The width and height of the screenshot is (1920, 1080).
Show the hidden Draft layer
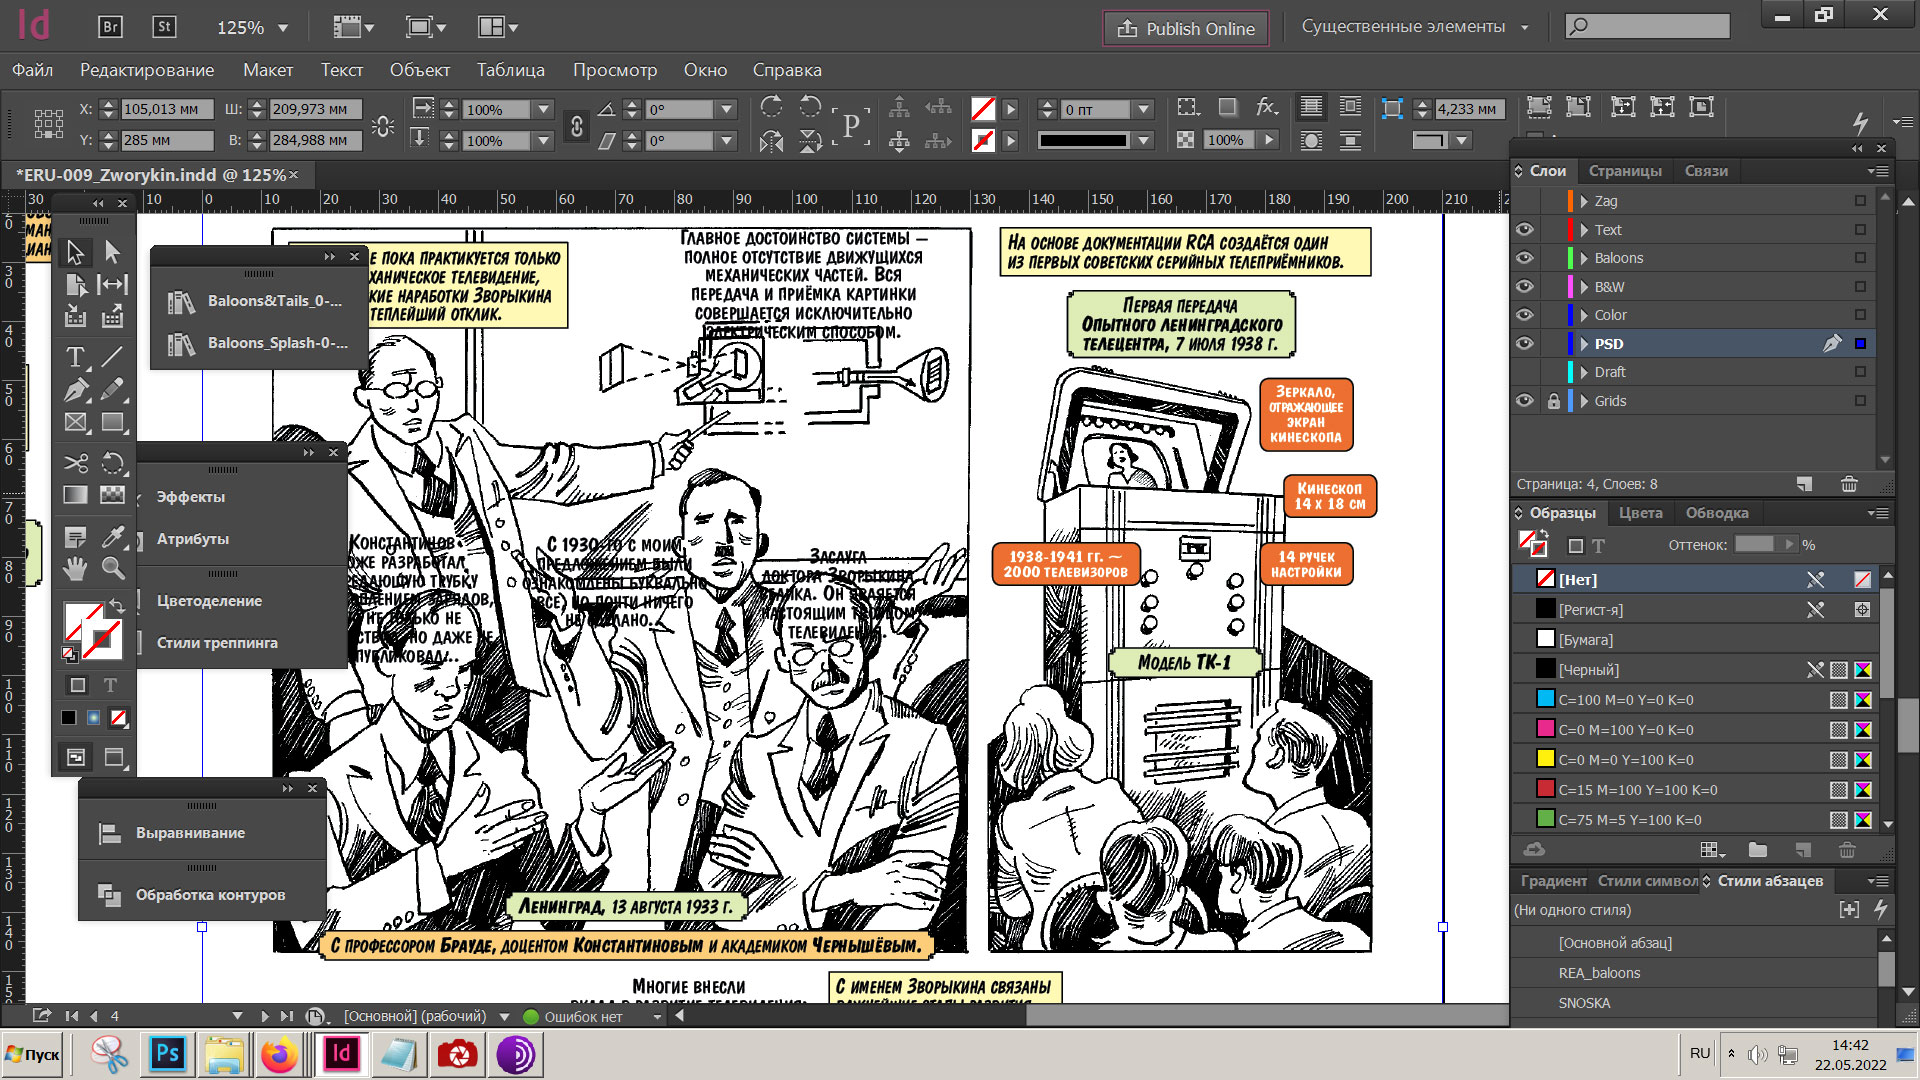1524,371
